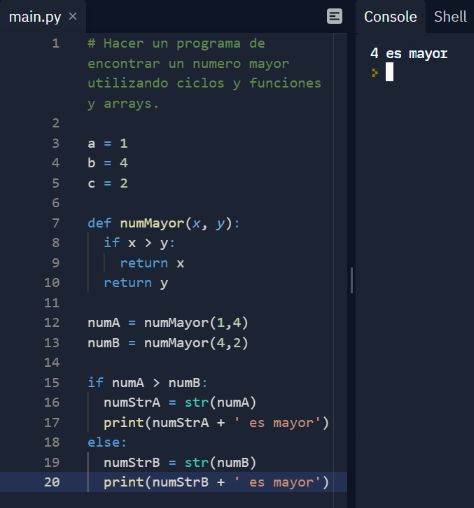Click the highlighted print(numStrB) line
The height and width of the screenshot is (508, 474).
coord(216,482)
